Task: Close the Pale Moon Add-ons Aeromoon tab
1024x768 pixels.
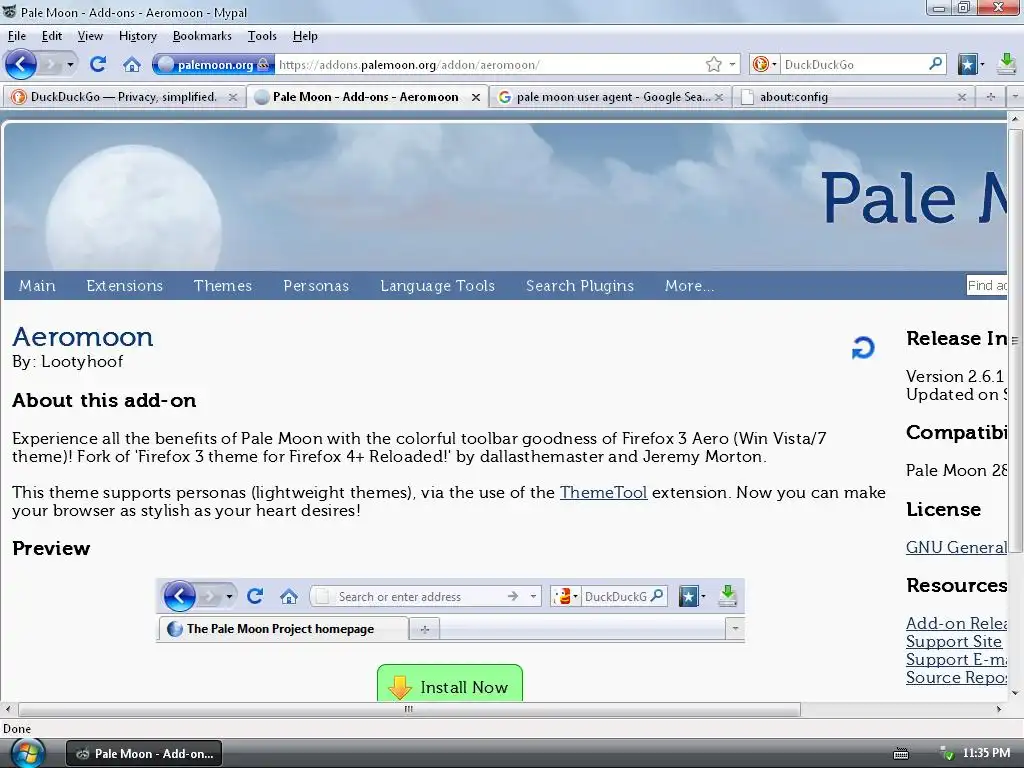Action: 476,97
